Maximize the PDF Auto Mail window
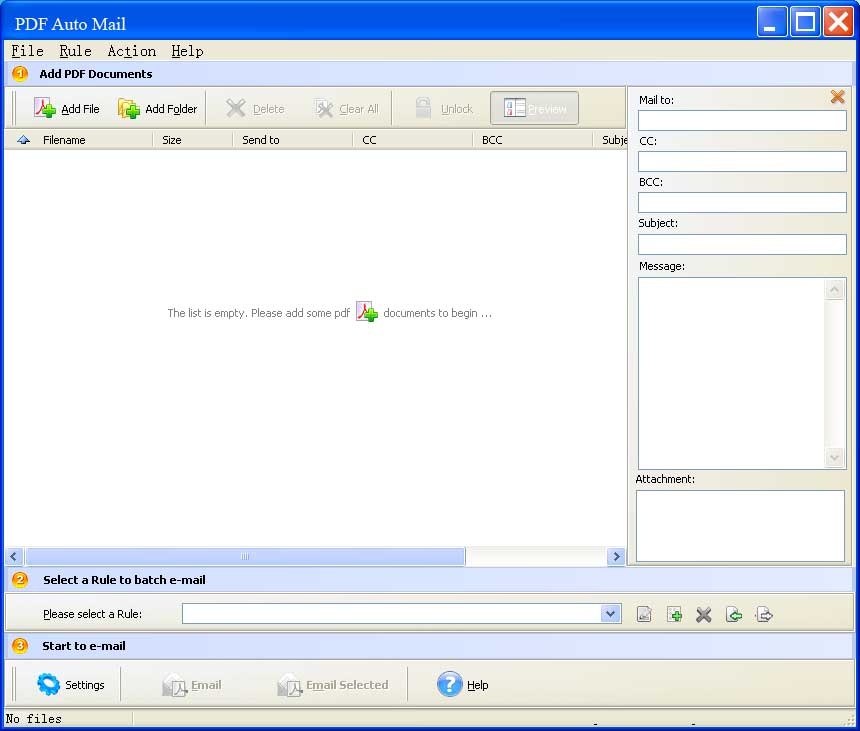Image resolution: width=860 pixels, height=731 pixels. pos(805,22)
